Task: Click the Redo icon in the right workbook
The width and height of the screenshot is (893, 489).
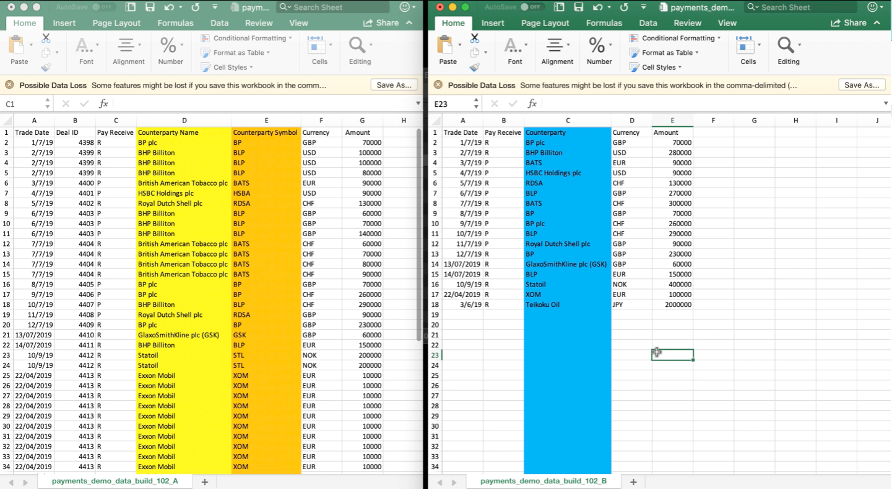Action: [x=624, y=7]
